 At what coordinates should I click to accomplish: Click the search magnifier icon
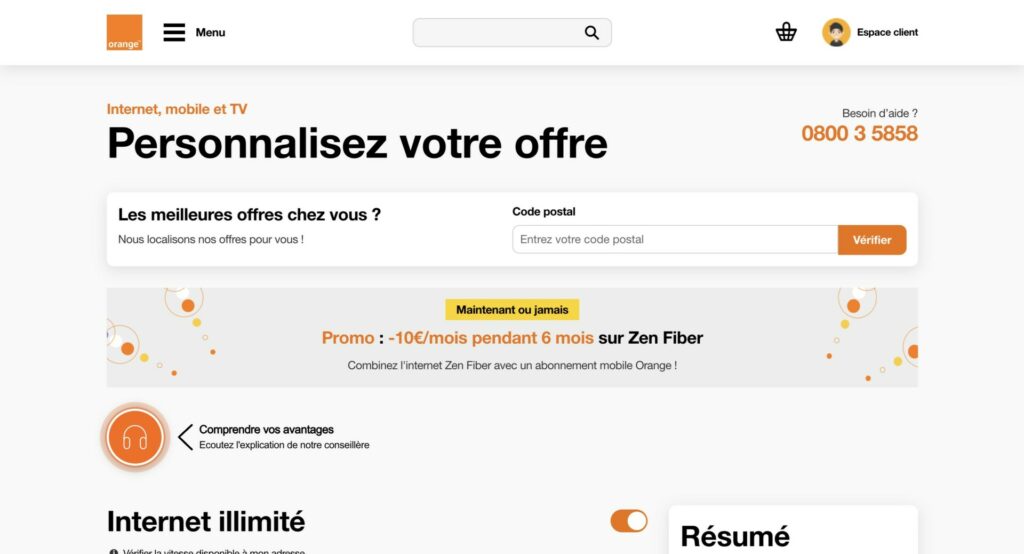coord(592,33)
